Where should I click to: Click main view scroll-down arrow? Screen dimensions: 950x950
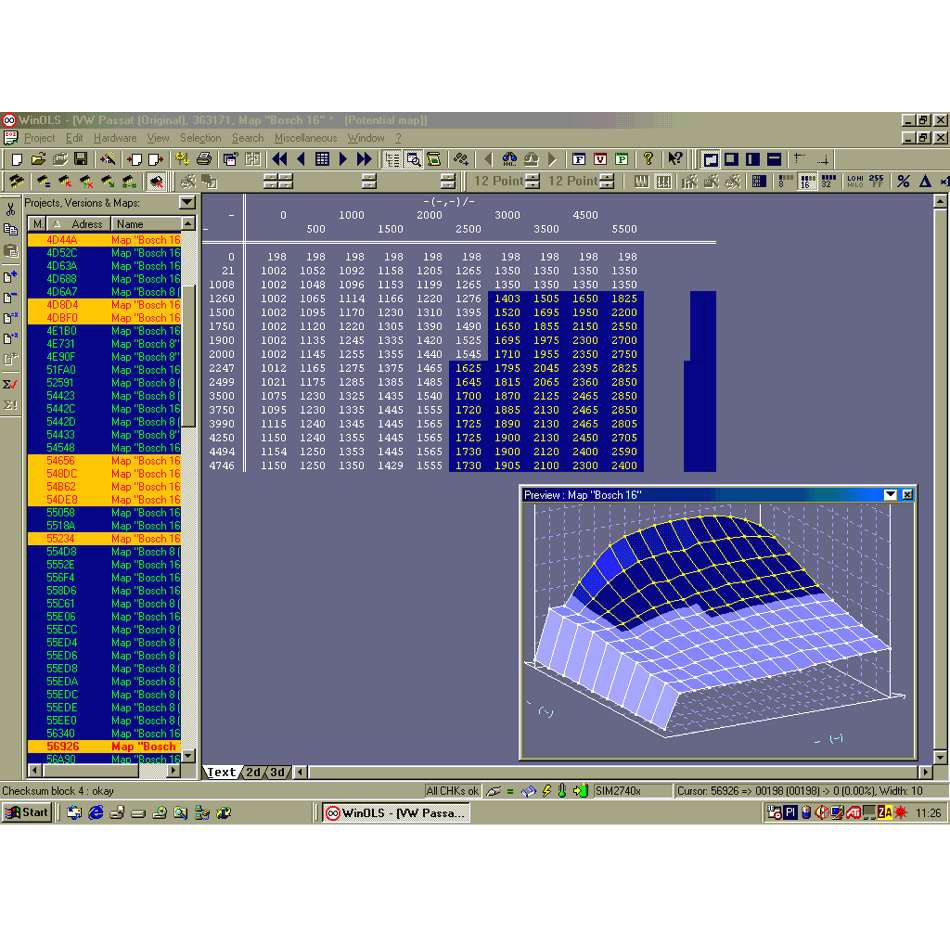click(940, 757)
